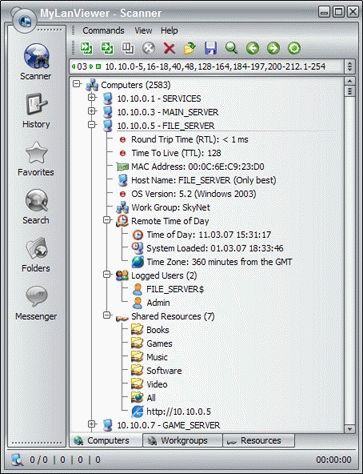The height and width of the screenshot is (474, 363).
Task: Select the FILE_SERVER$ logged user
Action: pyautogui.click(x=175, y=289)
